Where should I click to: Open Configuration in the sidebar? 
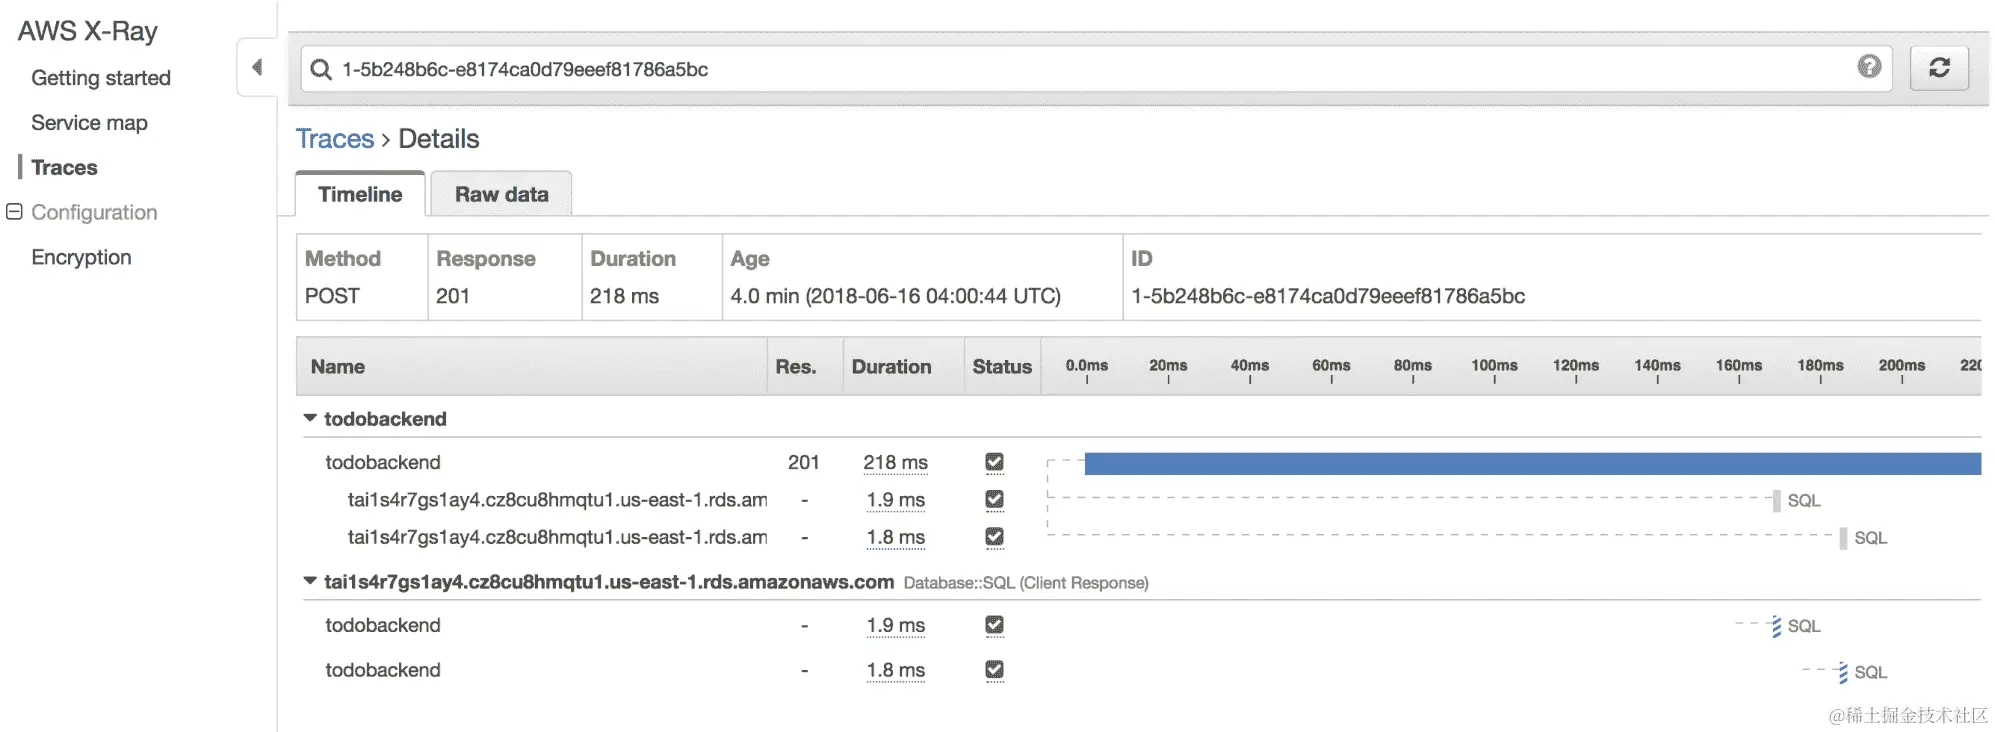click(94, 212)
